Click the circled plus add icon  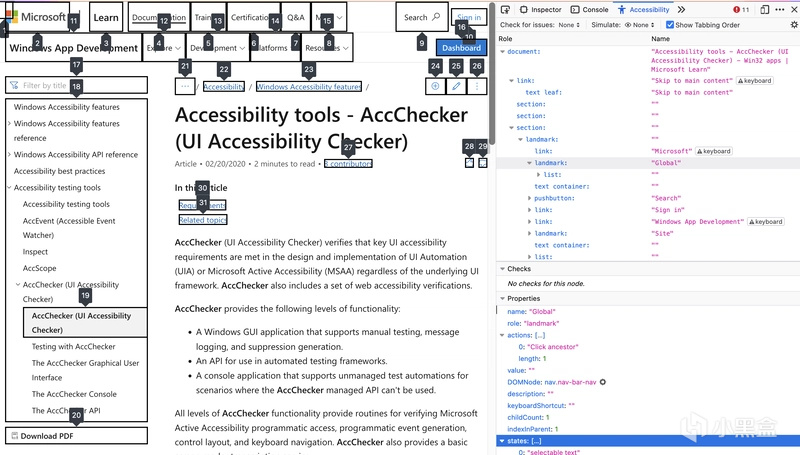click(x=435, y=86)
